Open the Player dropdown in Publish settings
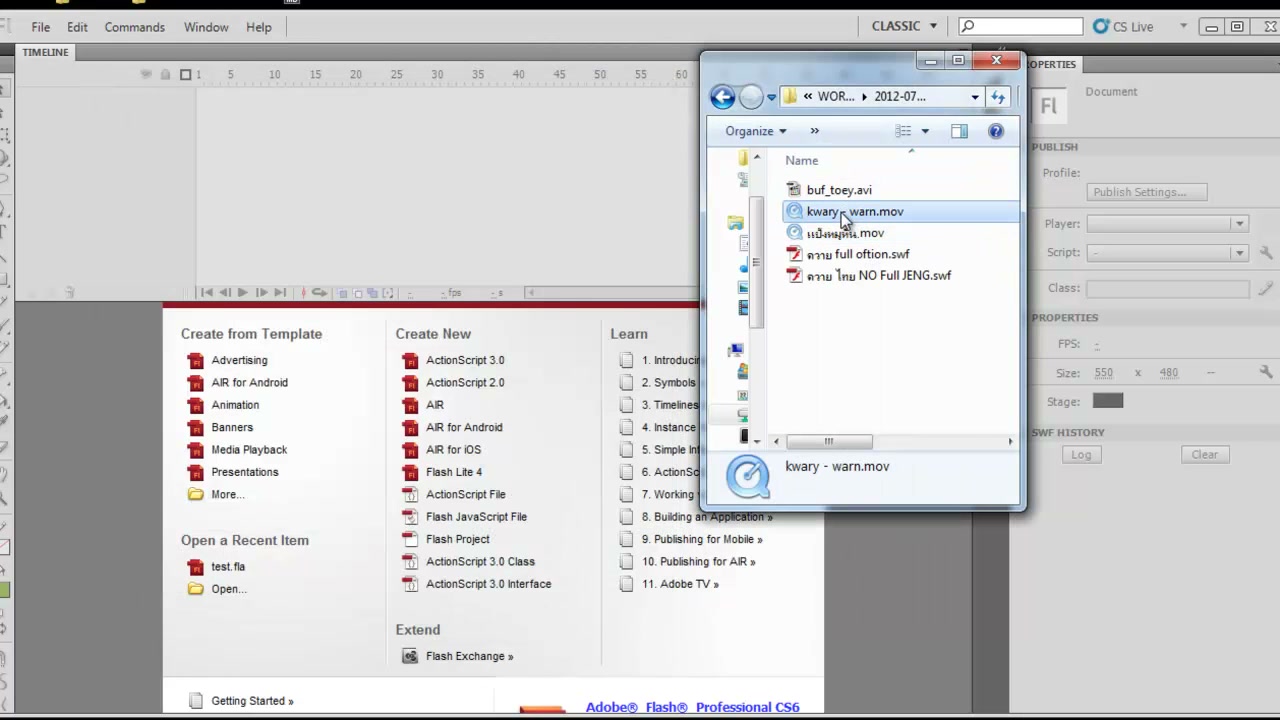 1167,224
